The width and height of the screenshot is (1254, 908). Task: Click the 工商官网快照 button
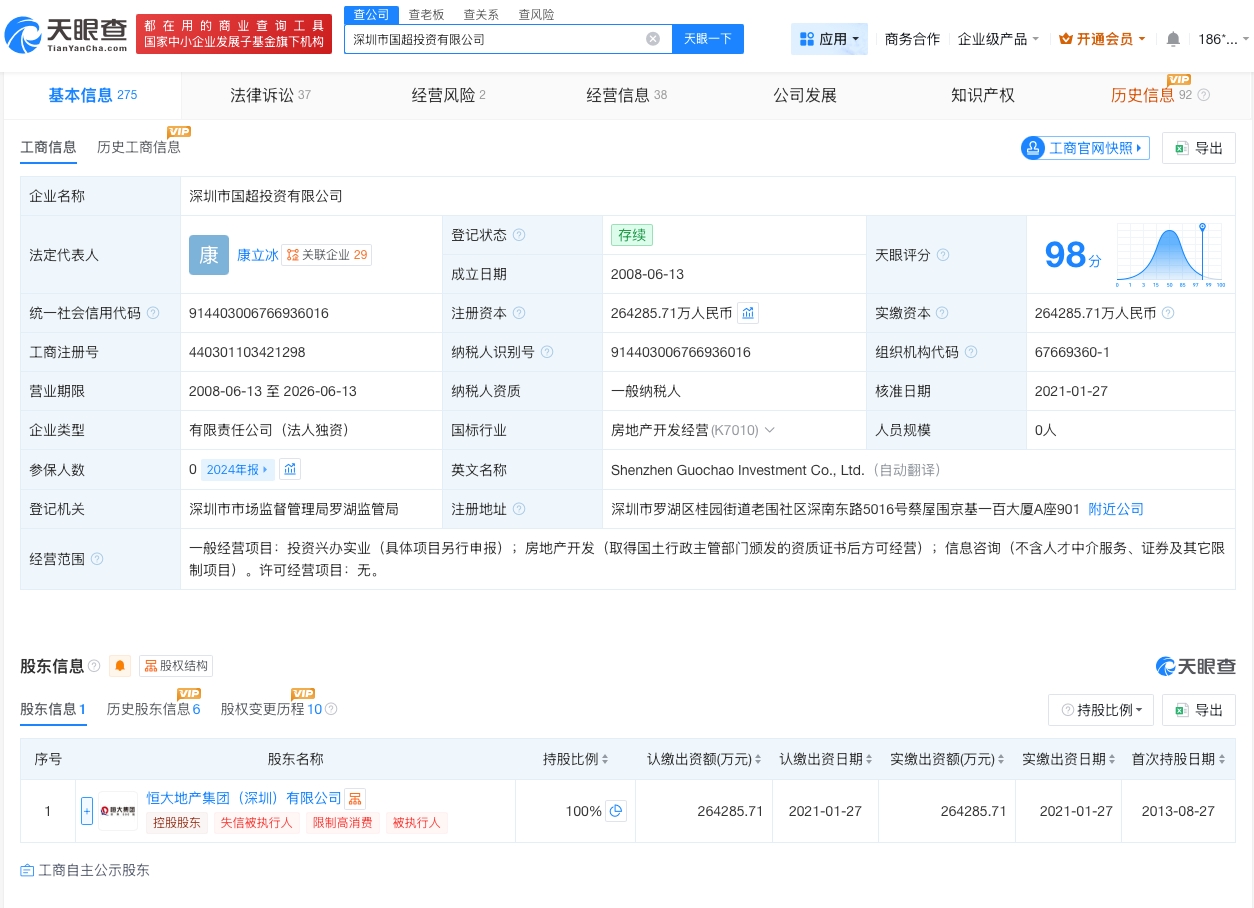tap(1085, 148)
